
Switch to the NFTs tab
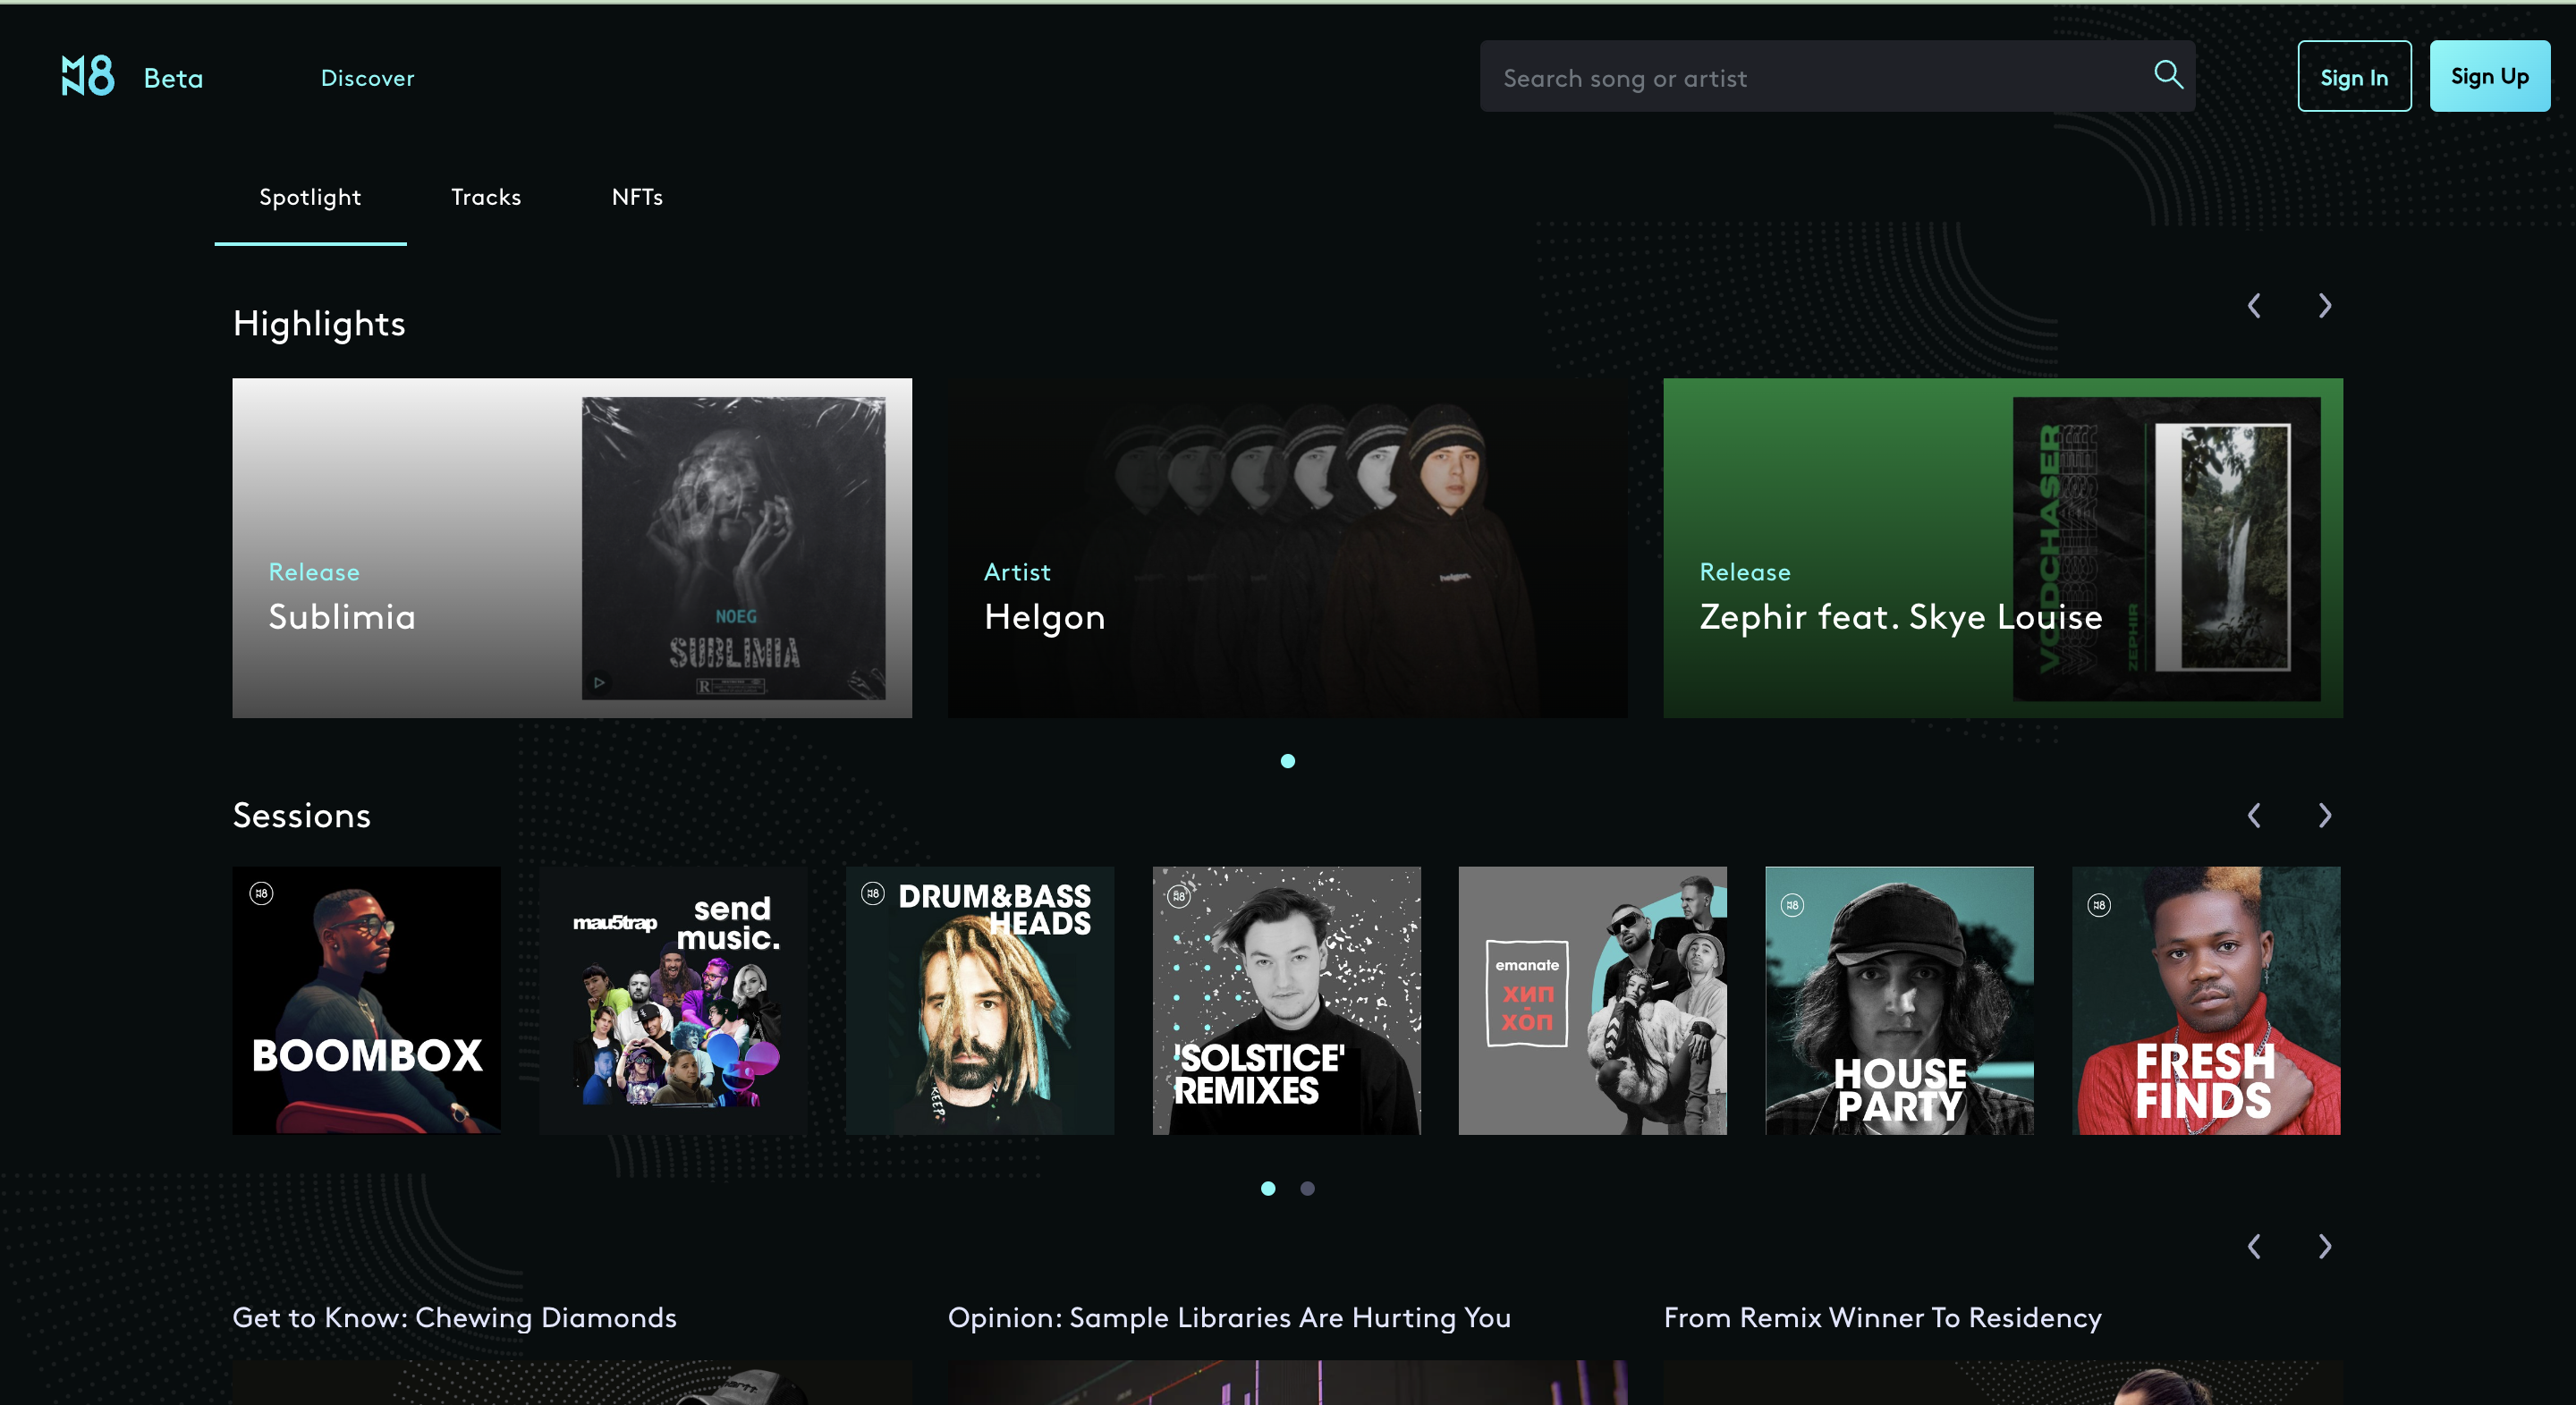[x=637, y=197]
